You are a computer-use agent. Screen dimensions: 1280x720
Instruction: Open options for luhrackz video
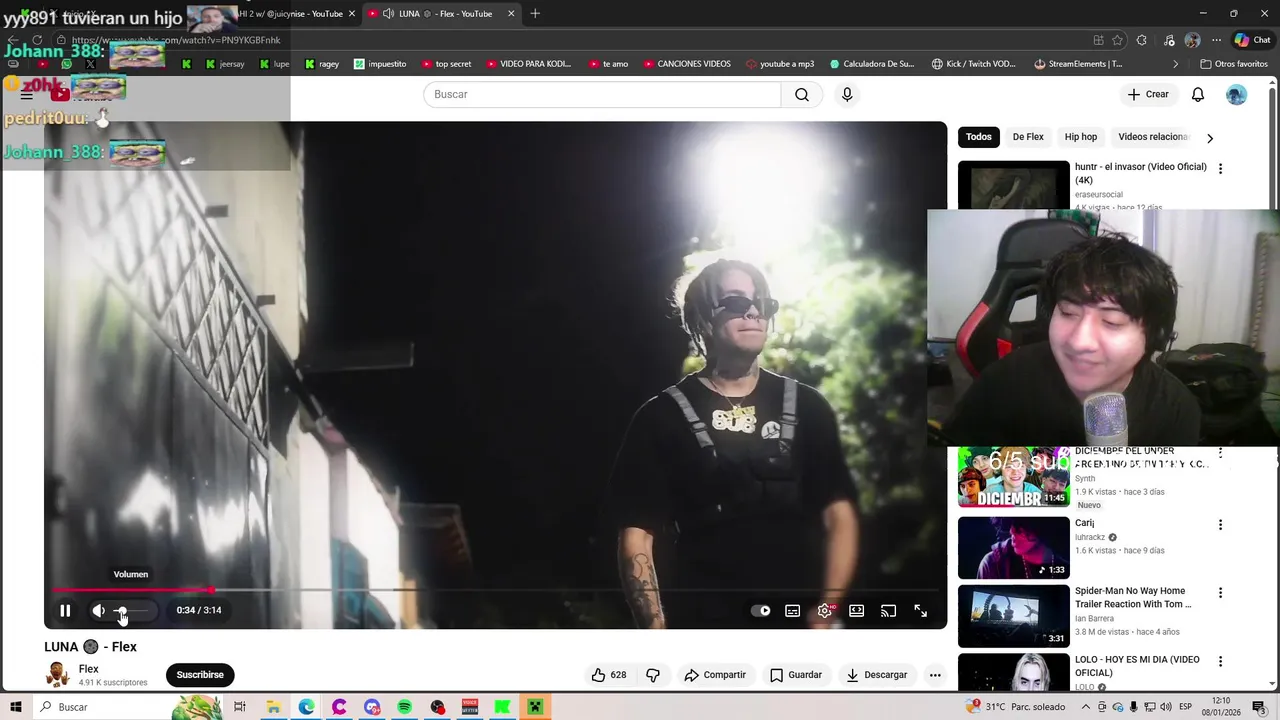pyautogui.click(x=1220, y=525)
